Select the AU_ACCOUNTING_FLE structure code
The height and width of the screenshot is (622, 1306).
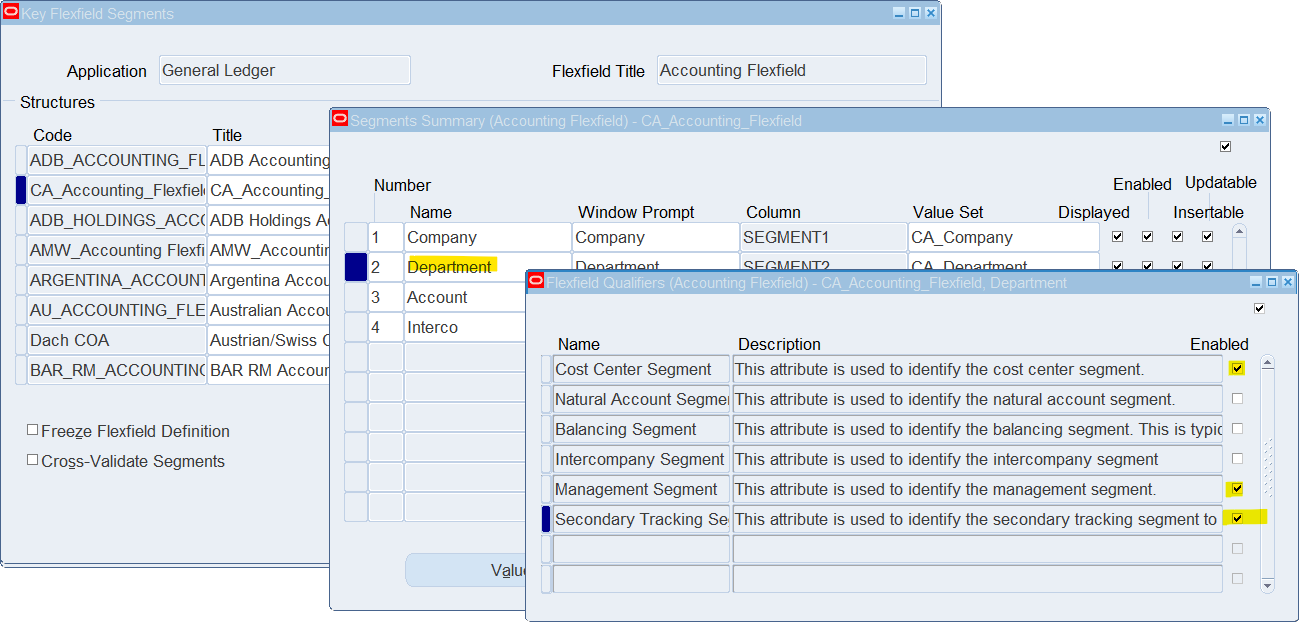[x=117, y=310]
